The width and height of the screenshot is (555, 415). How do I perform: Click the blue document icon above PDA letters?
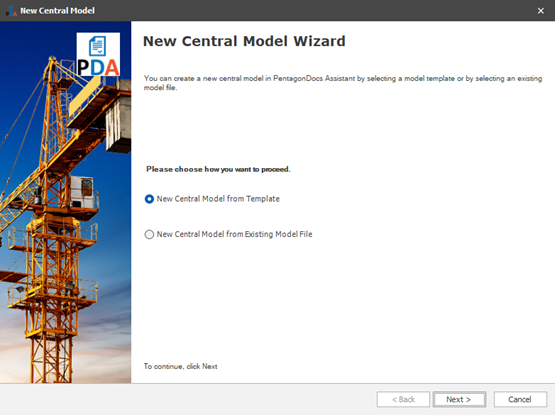[97, 46]
